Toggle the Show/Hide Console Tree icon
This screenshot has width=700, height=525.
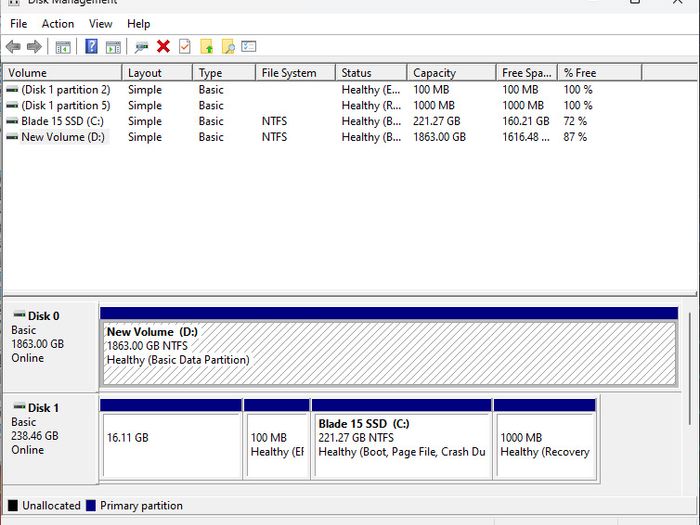(63, 47)
